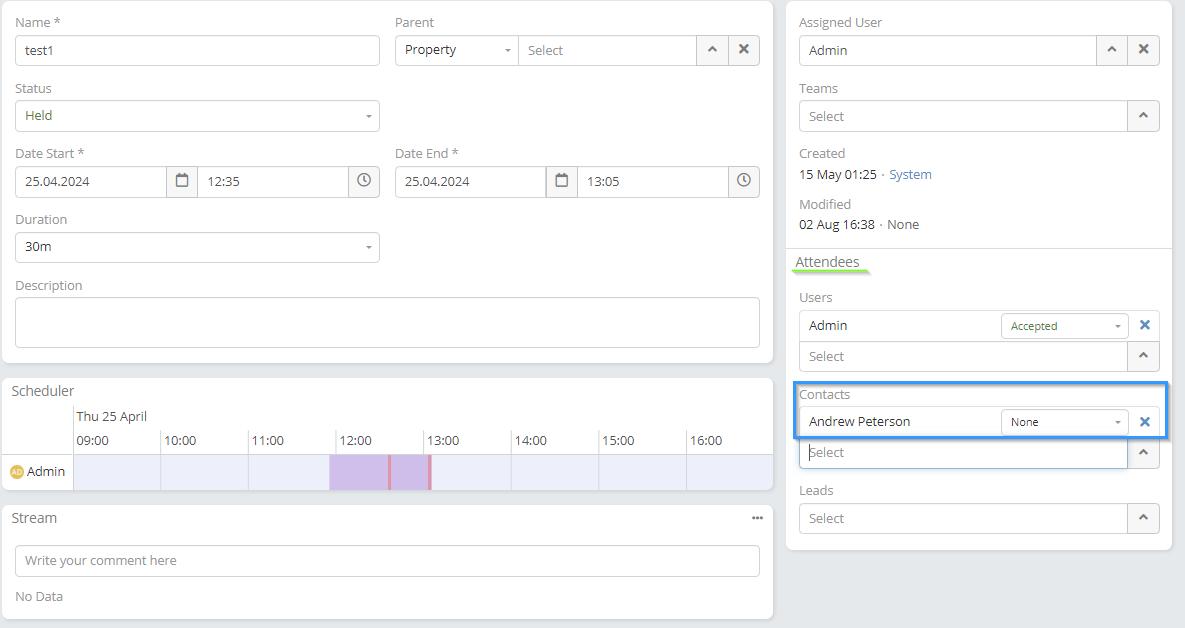1185x628 pixels.
Task: Click the Description text area
Action: [x=387, y=323]
